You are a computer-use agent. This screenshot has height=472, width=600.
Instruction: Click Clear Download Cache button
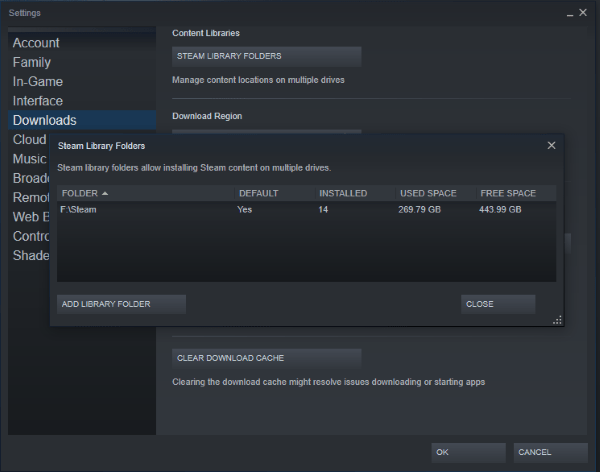(266, 358)
